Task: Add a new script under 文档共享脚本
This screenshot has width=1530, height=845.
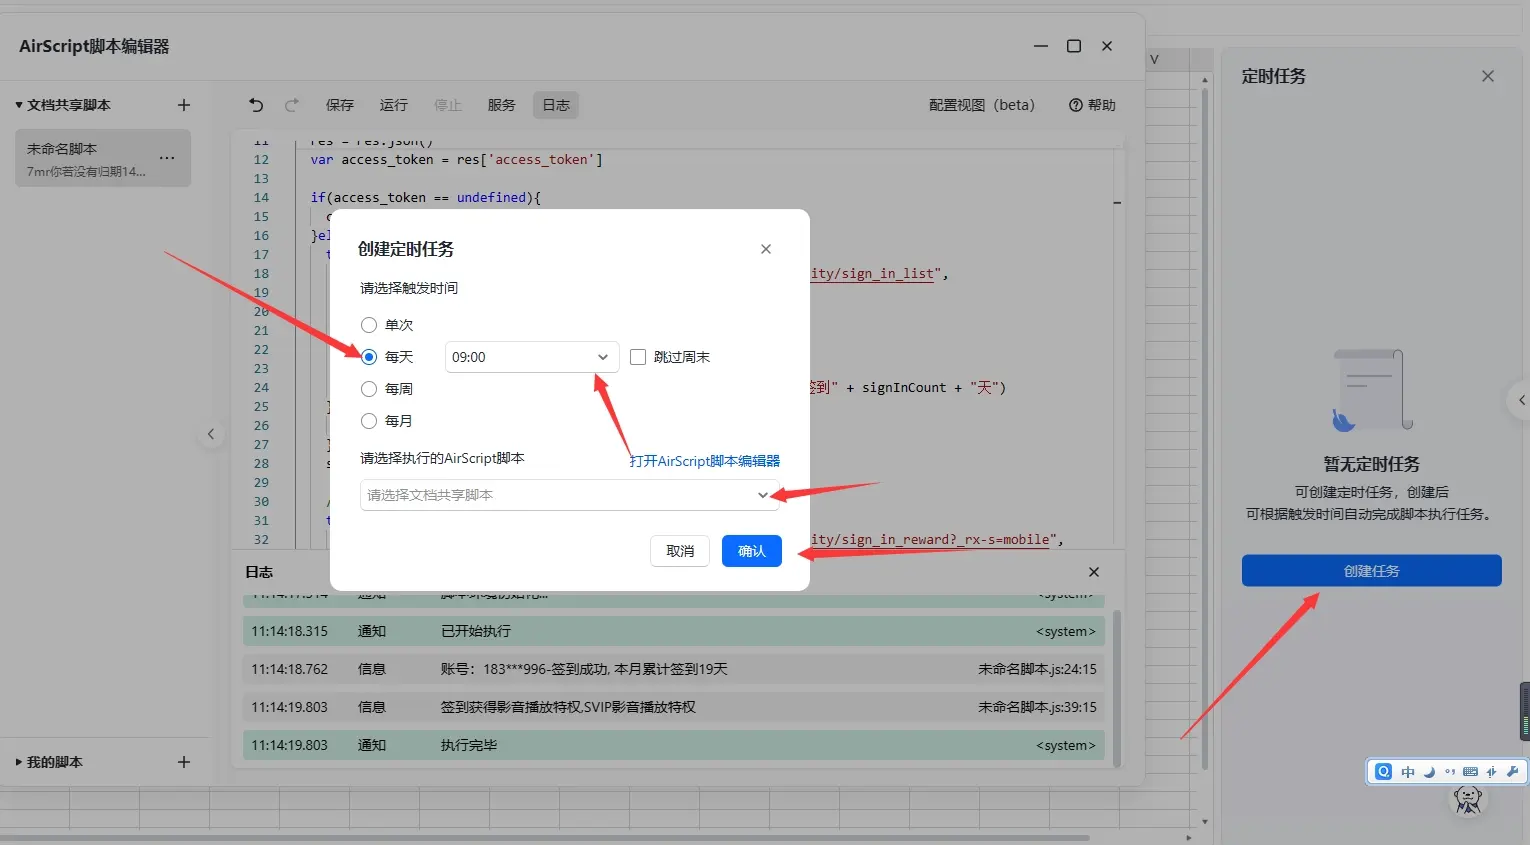Action: [x=183, y=105]
